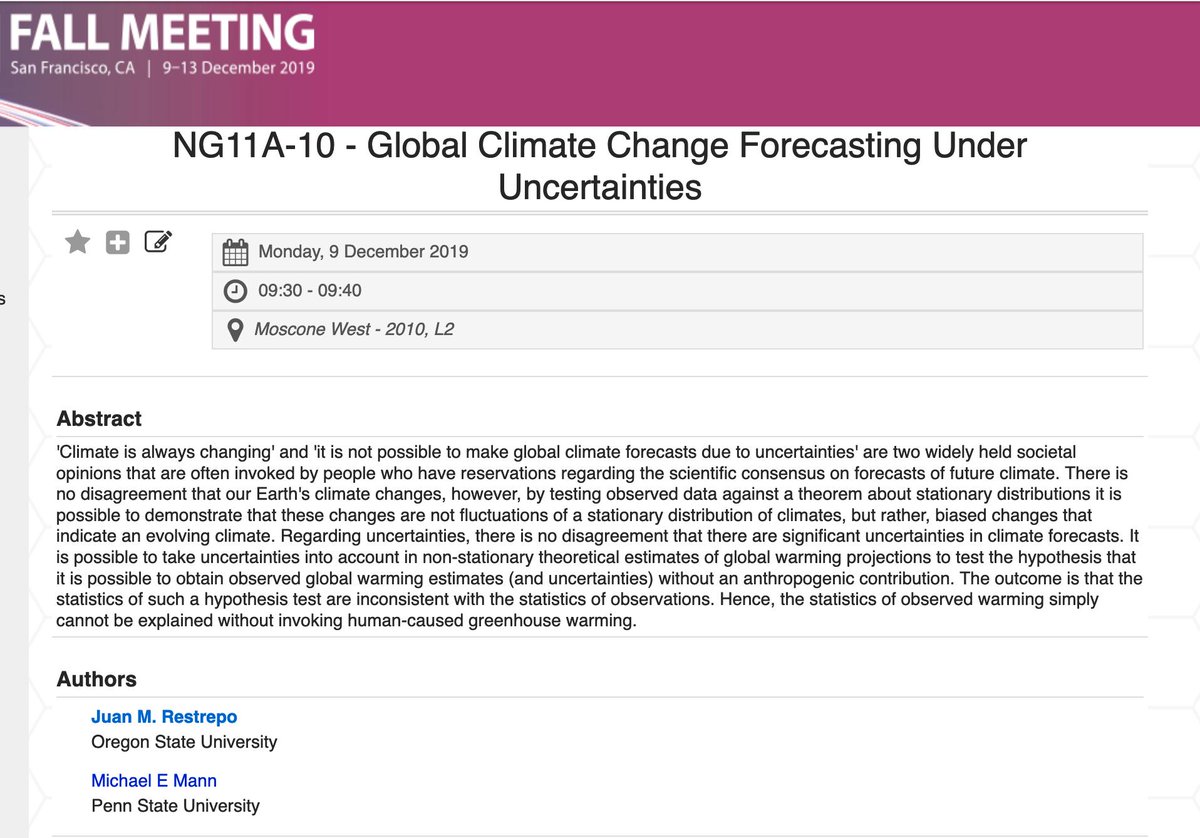Click the San Francisco, CA banner subtitle
This screenshot has width=1200, height=838.
(x=72, y=69)
